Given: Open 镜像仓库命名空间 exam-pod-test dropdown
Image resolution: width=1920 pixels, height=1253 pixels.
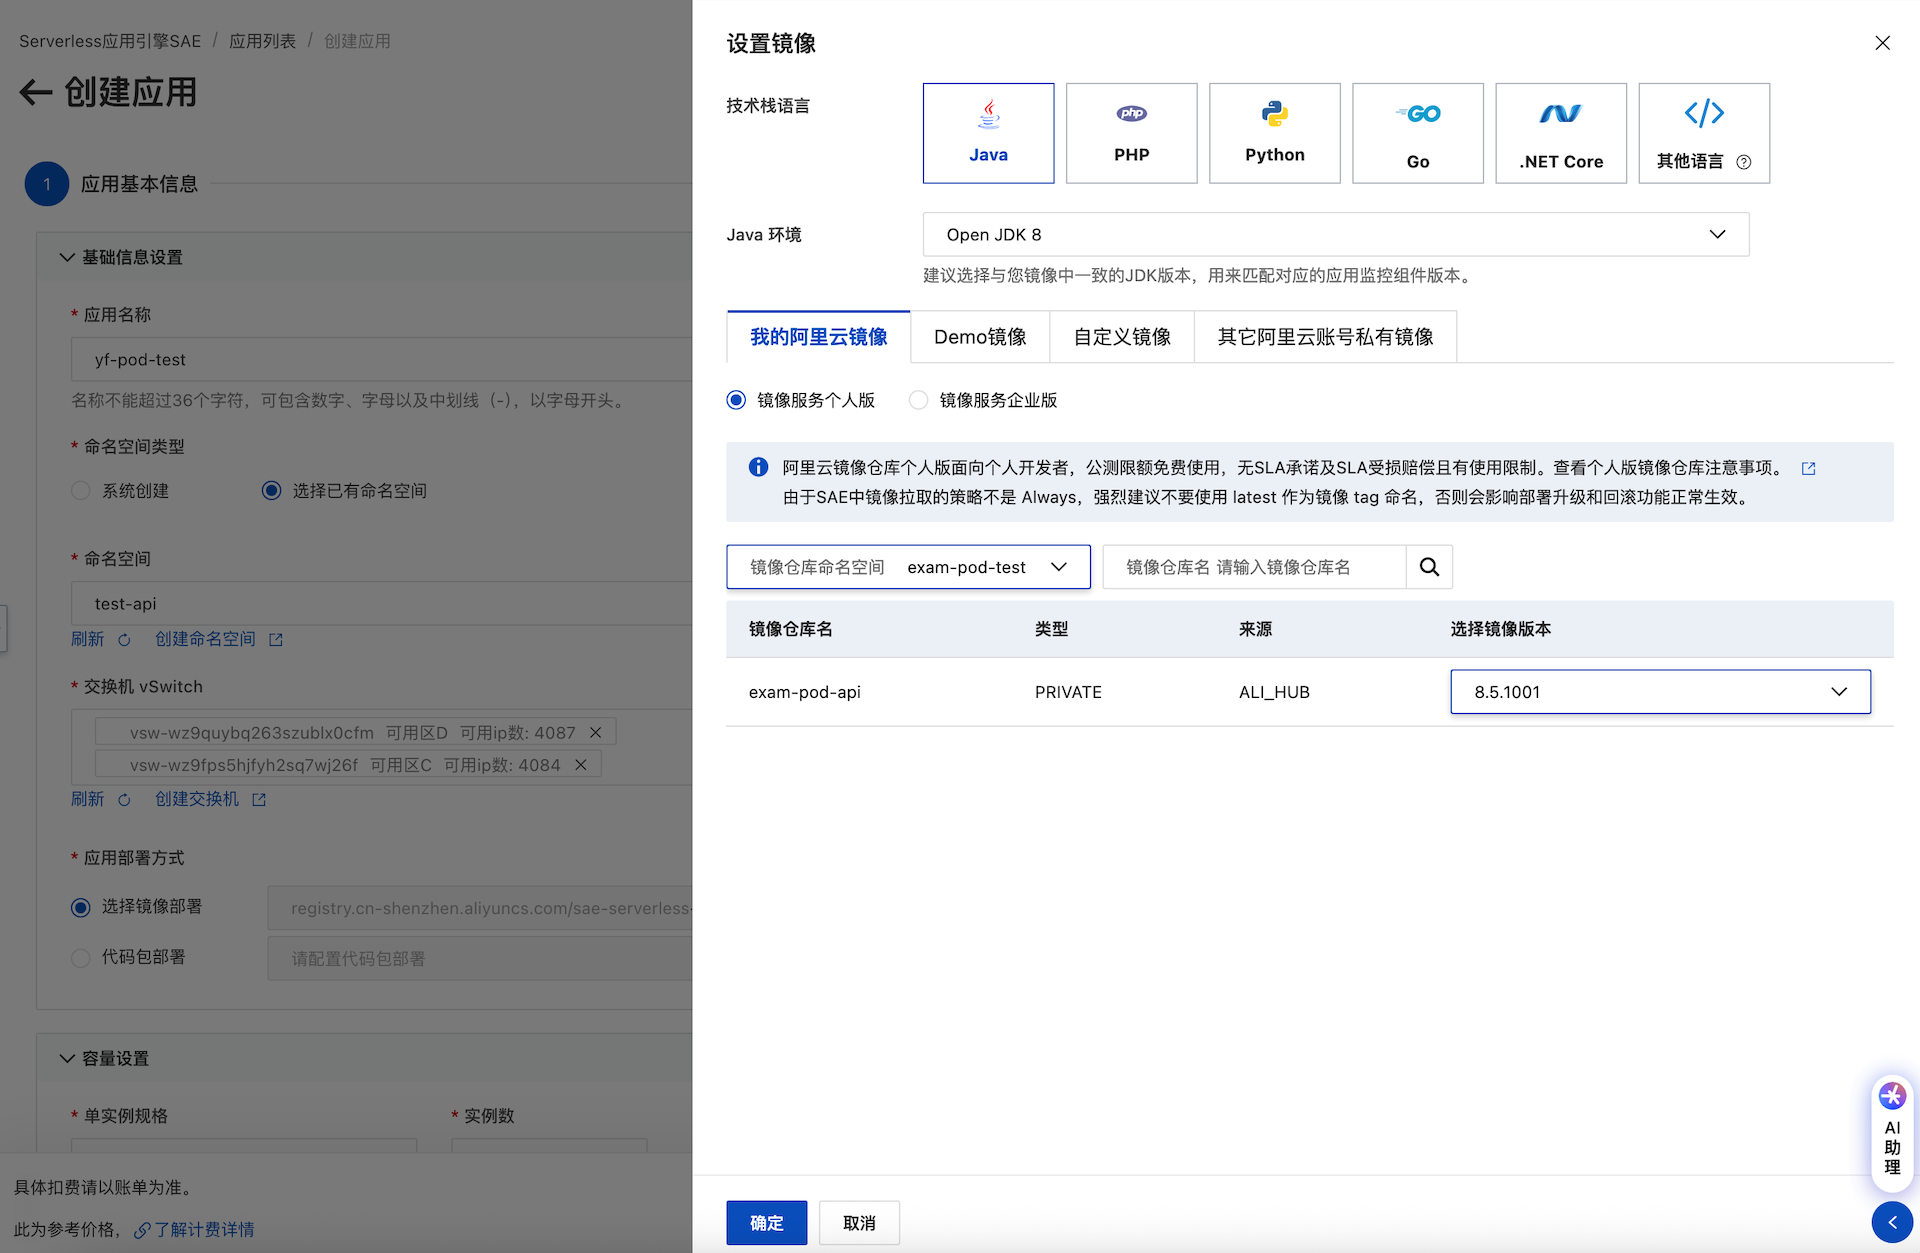Looking at the screenshot, I should click(908, 567).
